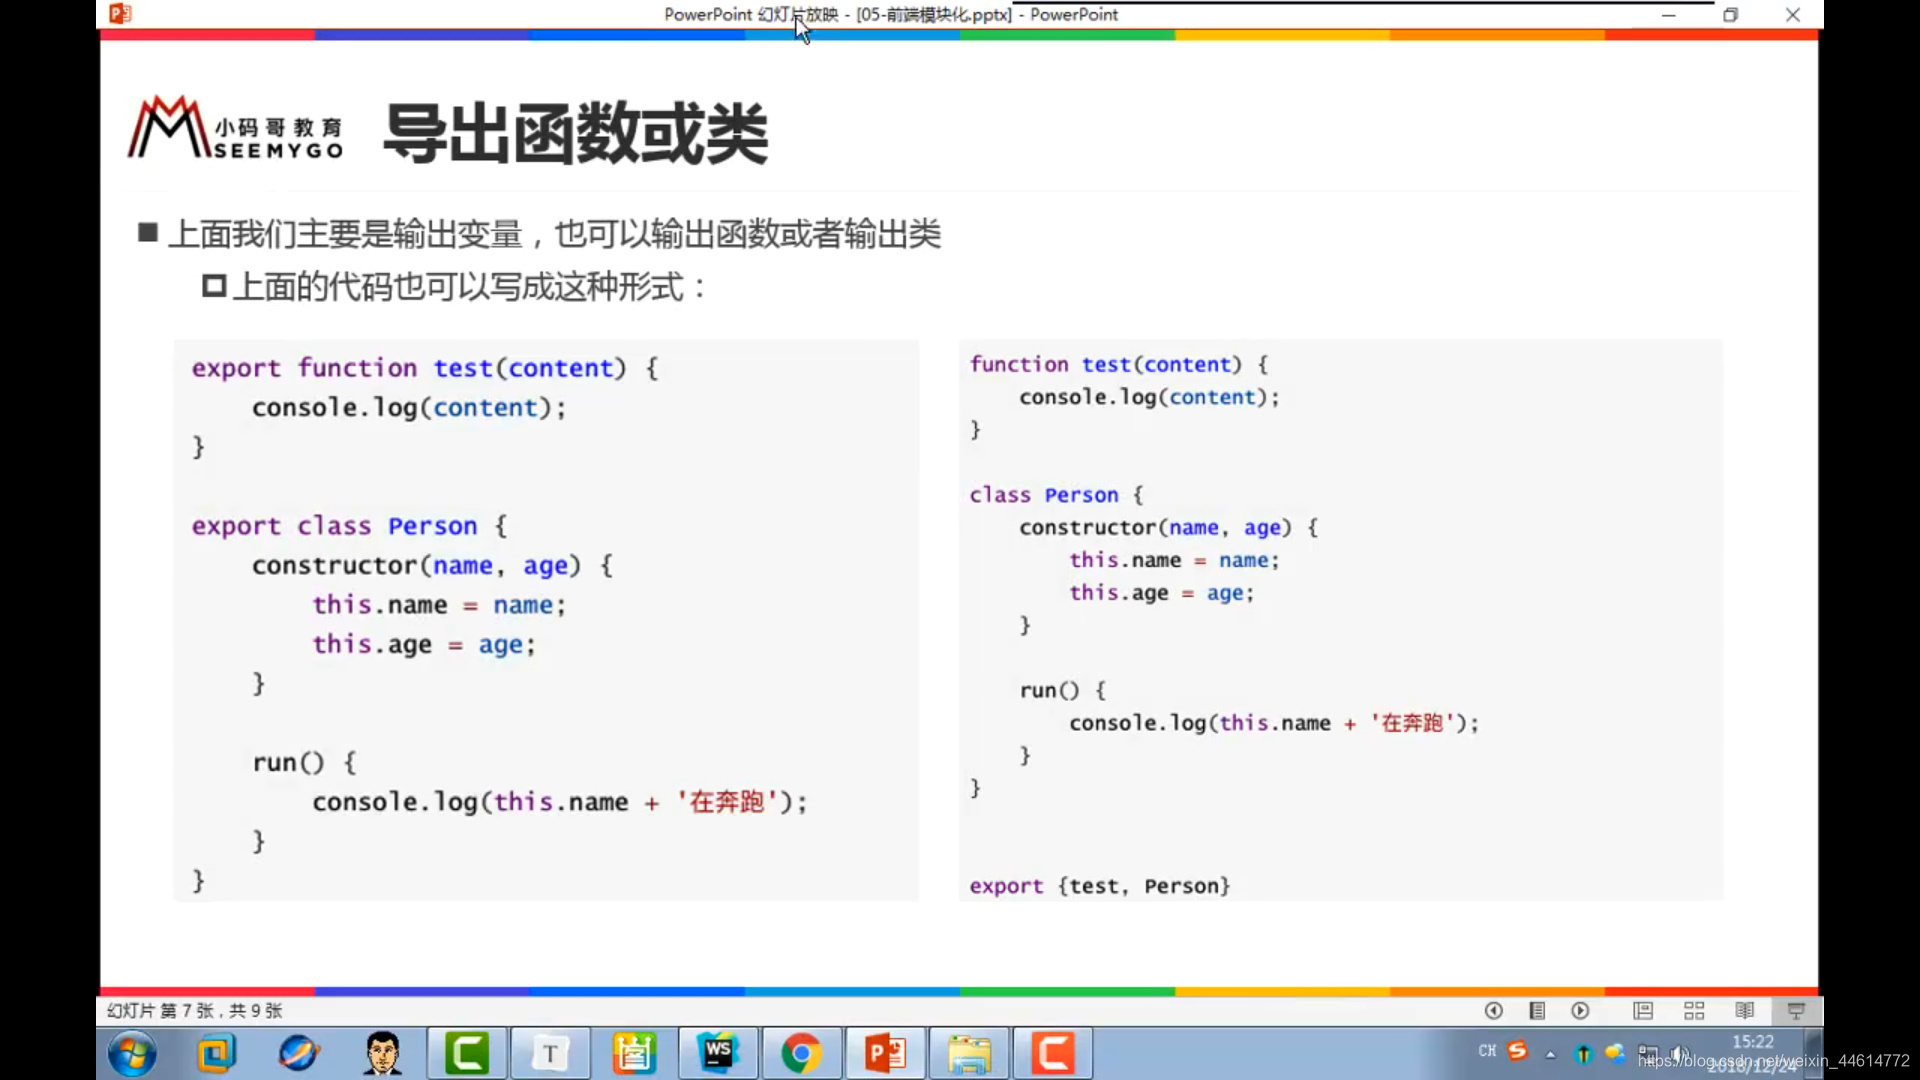Image resolution: width=1920 pixels, height=1080 pixels.
Task: Click the Sogou input method tray icon
Action: tap(1518, 1051)
